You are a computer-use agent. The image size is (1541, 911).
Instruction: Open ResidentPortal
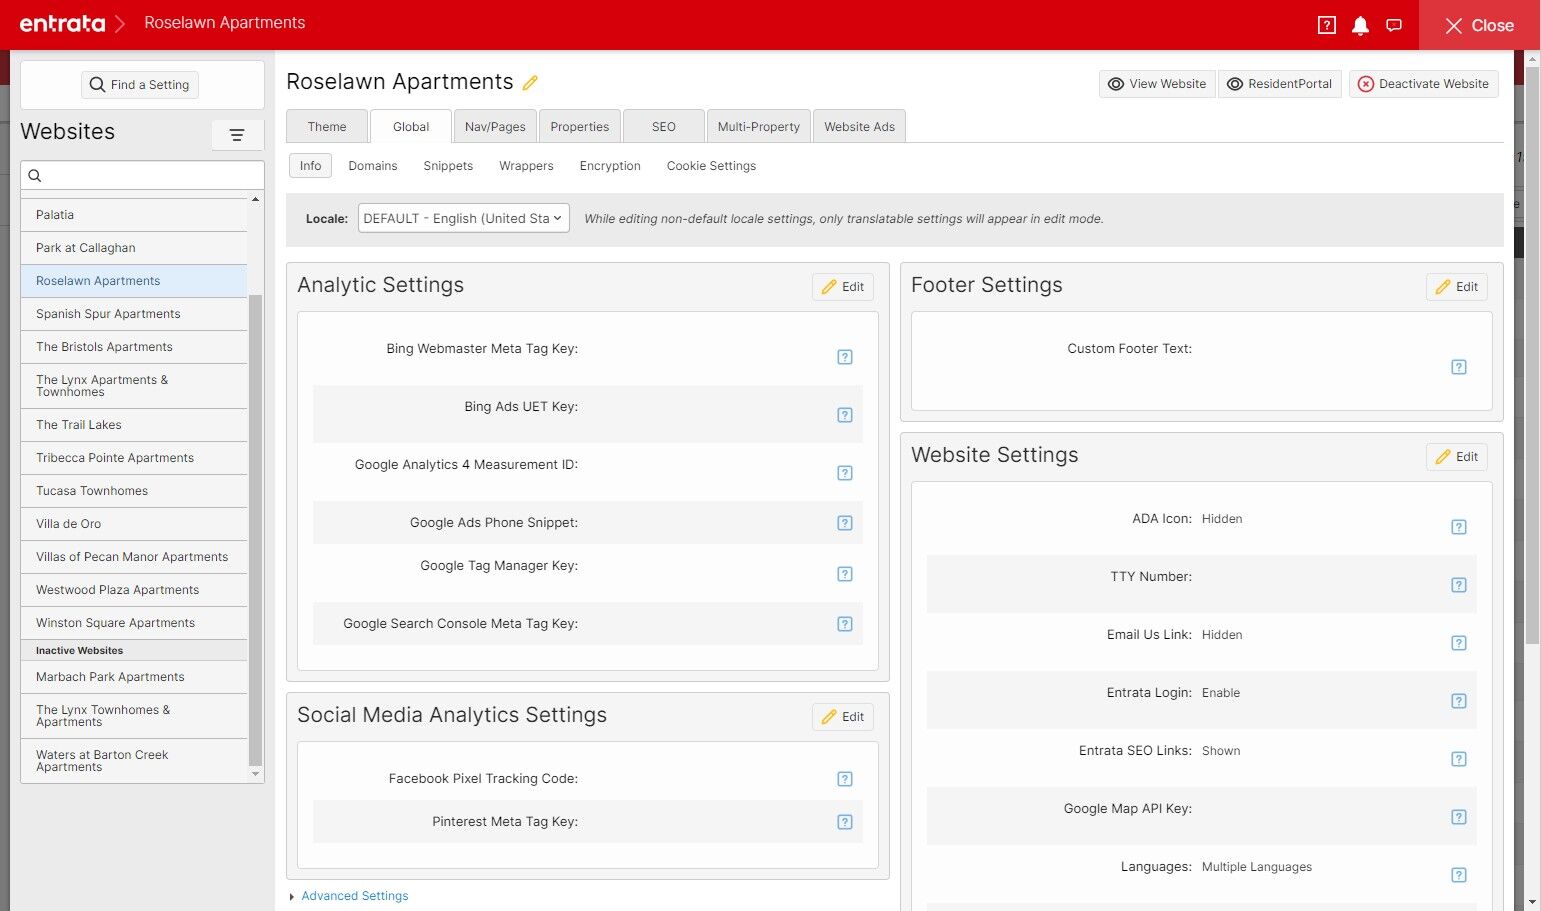(x=1280, y=84)
